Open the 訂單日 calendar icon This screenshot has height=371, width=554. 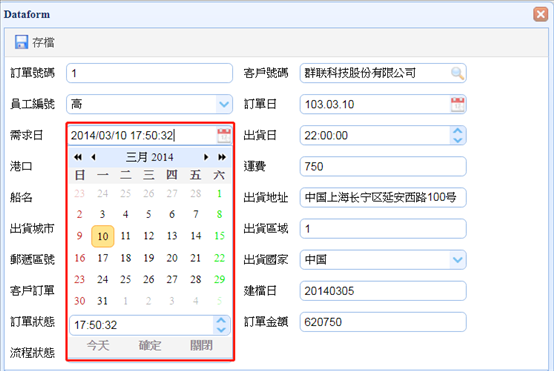coord(458,104)
